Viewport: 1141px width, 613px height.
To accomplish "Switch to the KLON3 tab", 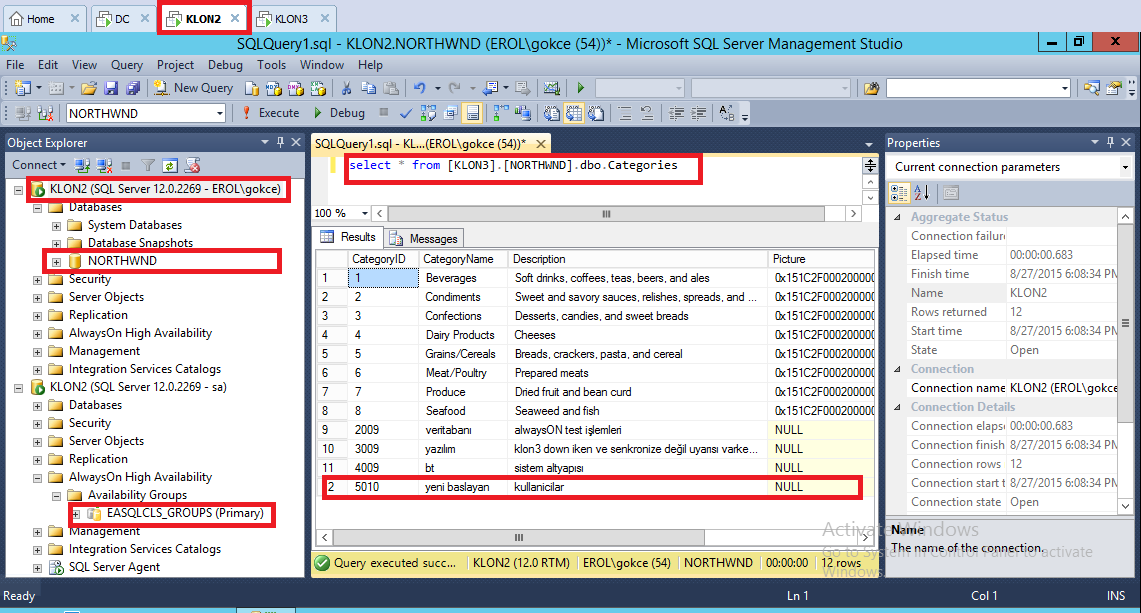I will pyautogui.click(x=291, y=19).
